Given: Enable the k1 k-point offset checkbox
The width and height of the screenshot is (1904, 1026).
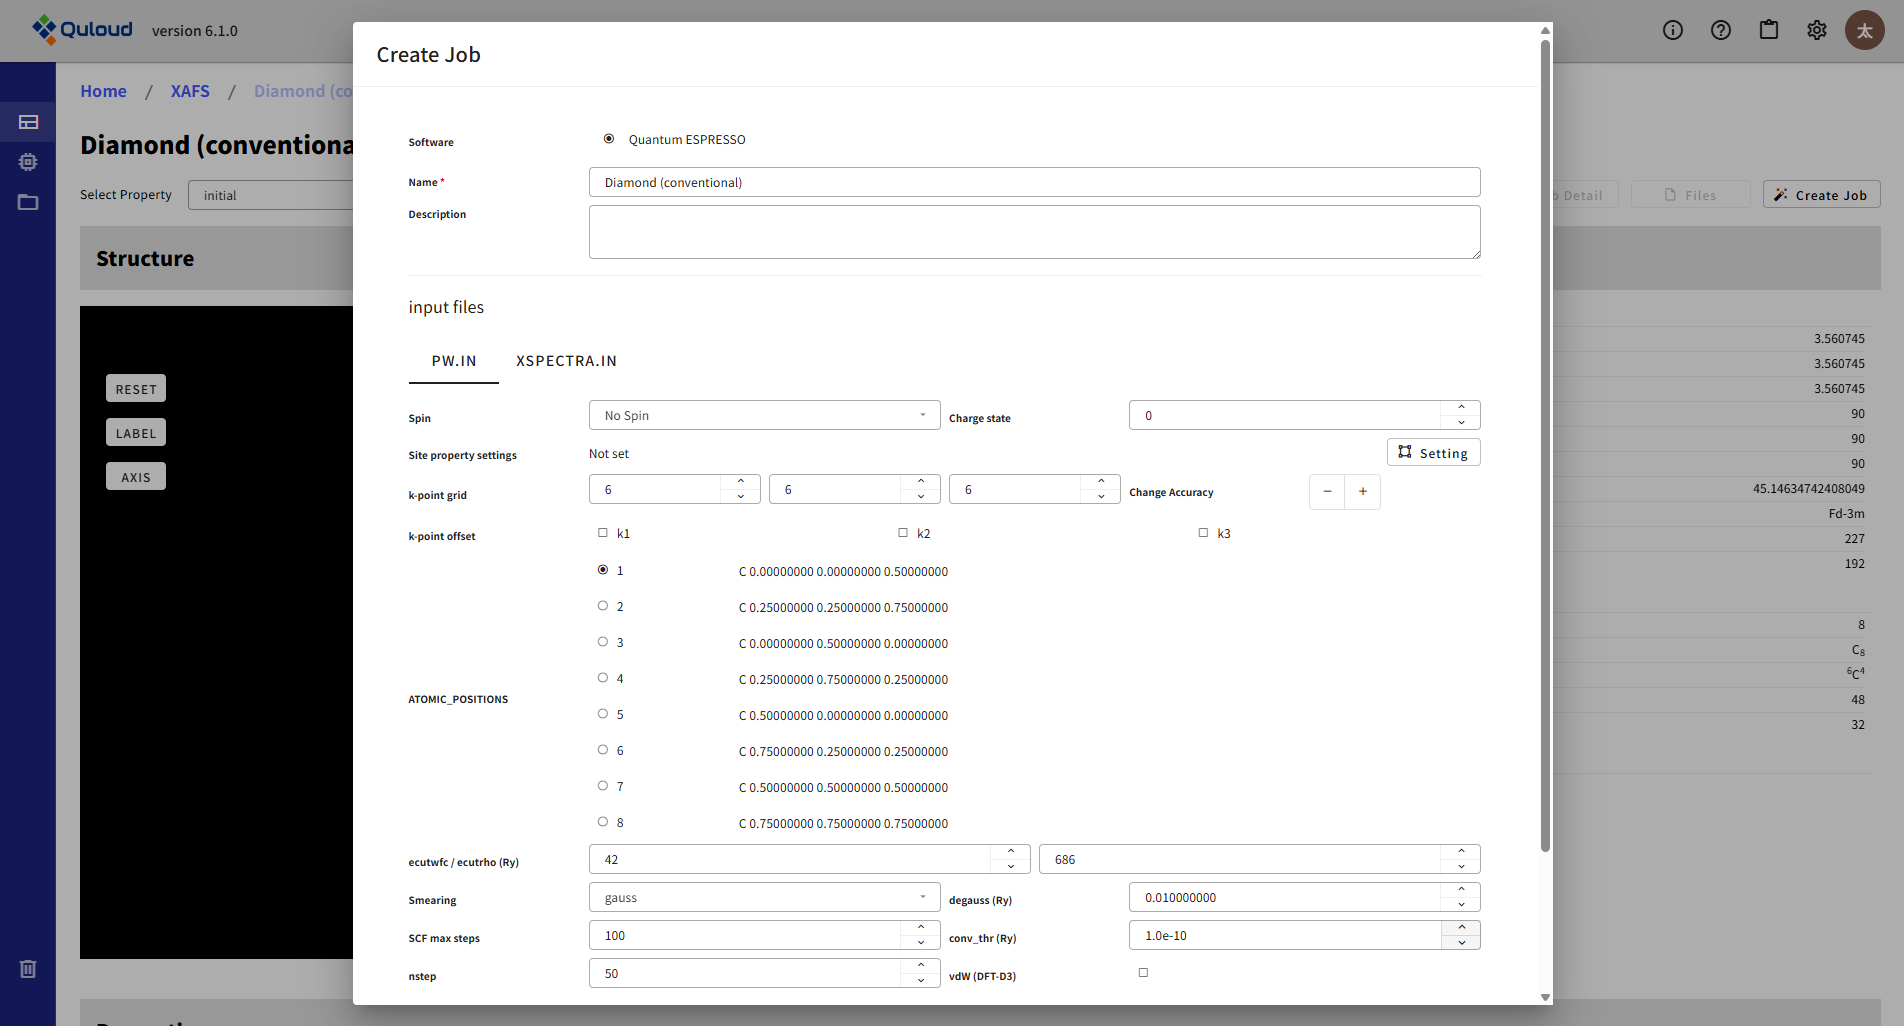Looking at the screenshot, I should [602, 532].
